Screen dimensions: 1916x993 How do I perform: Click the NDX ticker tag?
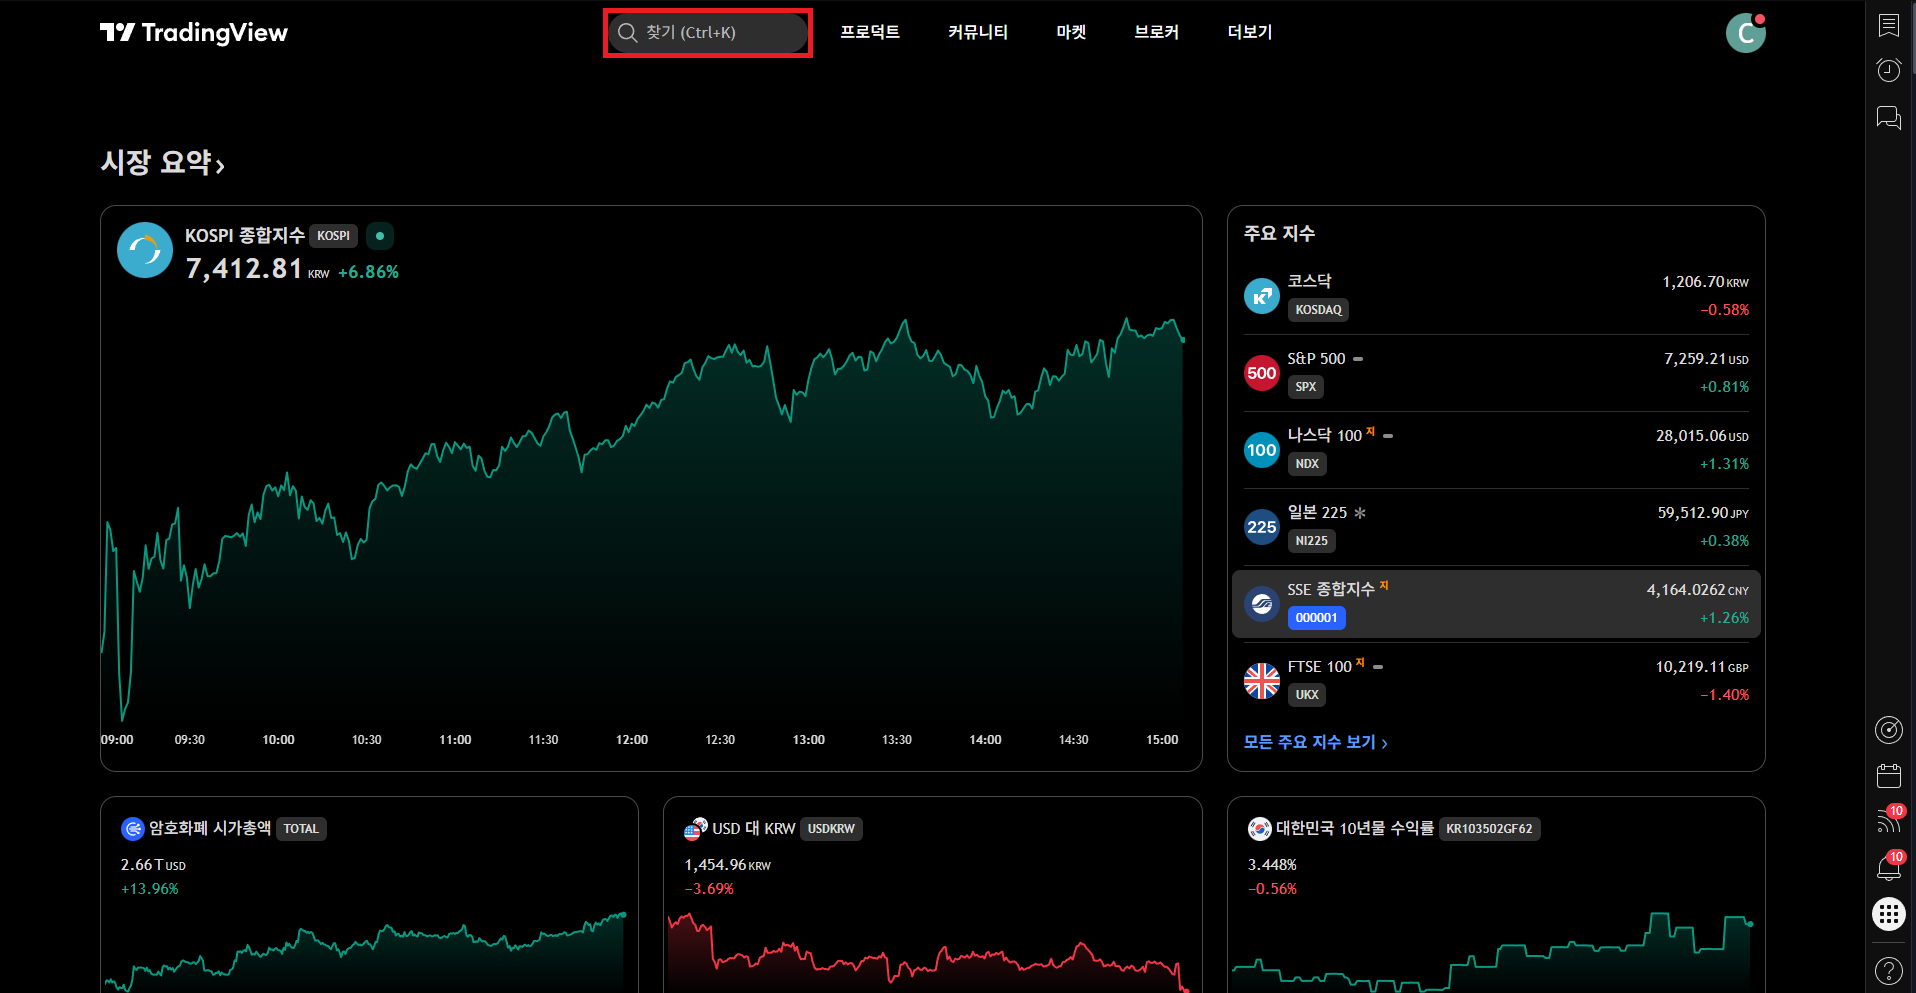tap(1307, 464)
